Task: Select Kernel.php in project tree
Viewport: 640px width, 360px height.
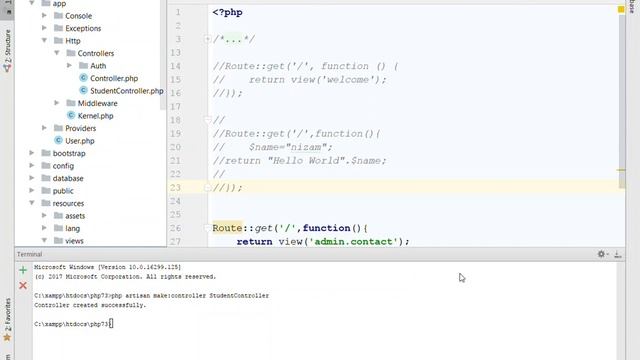Action: tap(96, 116)
